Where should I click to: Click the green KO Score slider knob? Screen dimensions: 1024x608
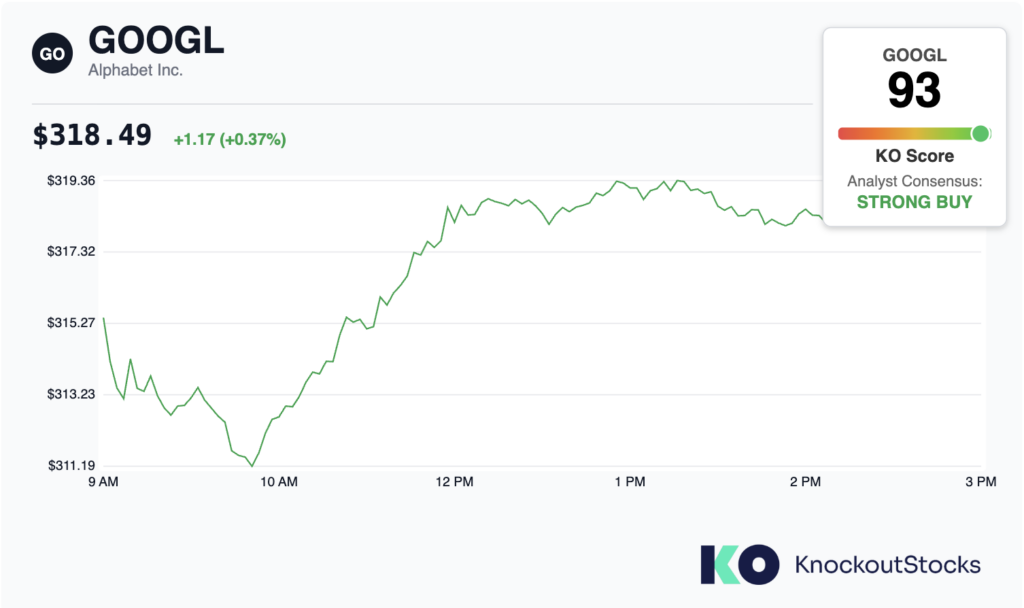coord(980,134)
